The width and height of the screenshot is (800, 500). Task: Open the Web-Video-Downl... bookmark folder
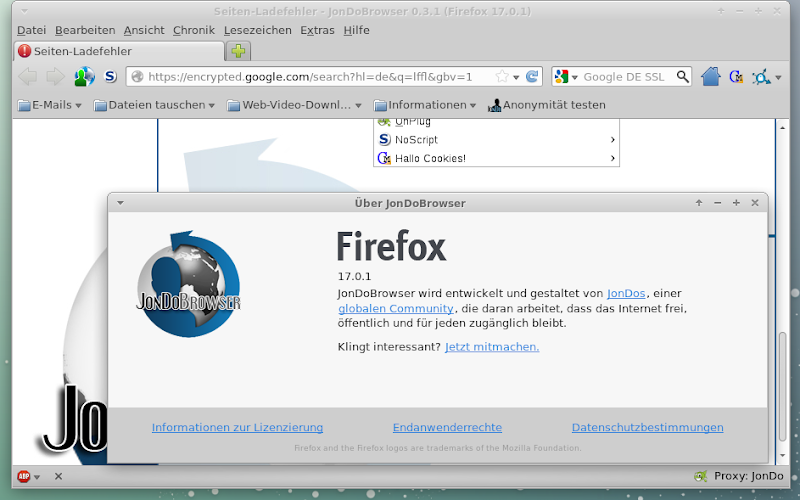click(x=294, y=105)
